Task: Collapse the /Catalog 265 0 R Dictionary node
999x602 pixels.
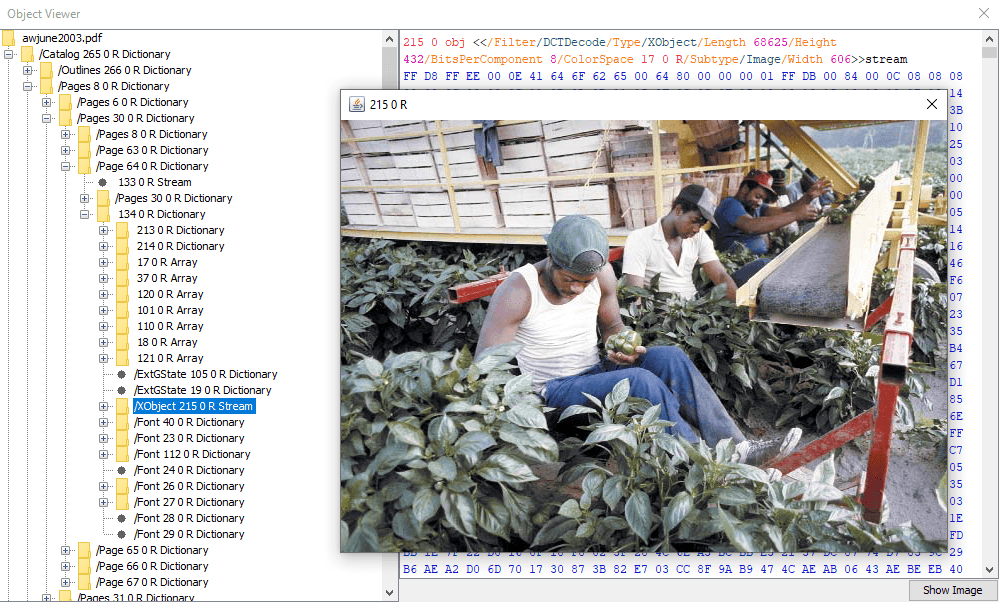Action: [x=10, y=54]
